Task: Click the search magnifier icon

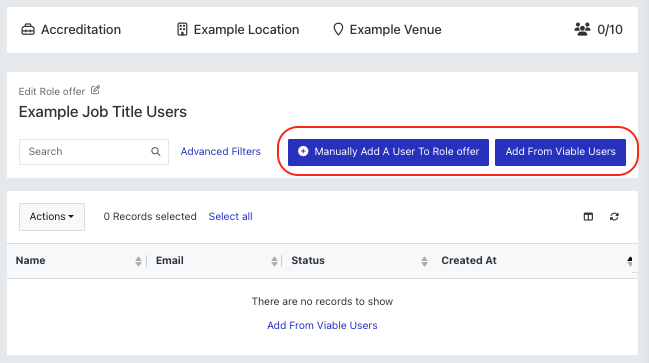Action: click(x=156, y=151)
